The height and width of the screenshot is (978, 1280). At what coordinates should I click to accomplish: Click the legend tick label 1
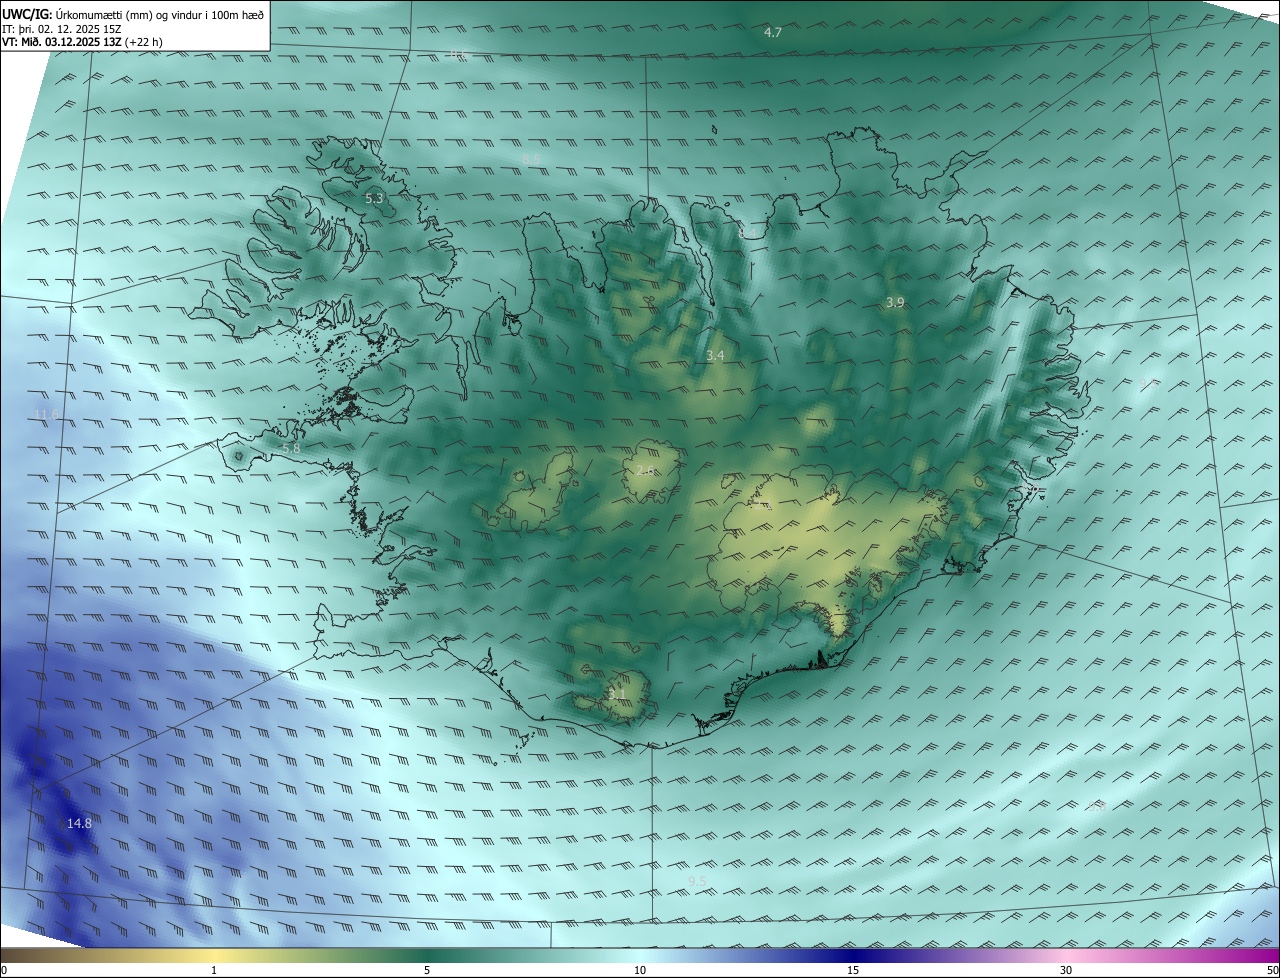pos(214,971)
